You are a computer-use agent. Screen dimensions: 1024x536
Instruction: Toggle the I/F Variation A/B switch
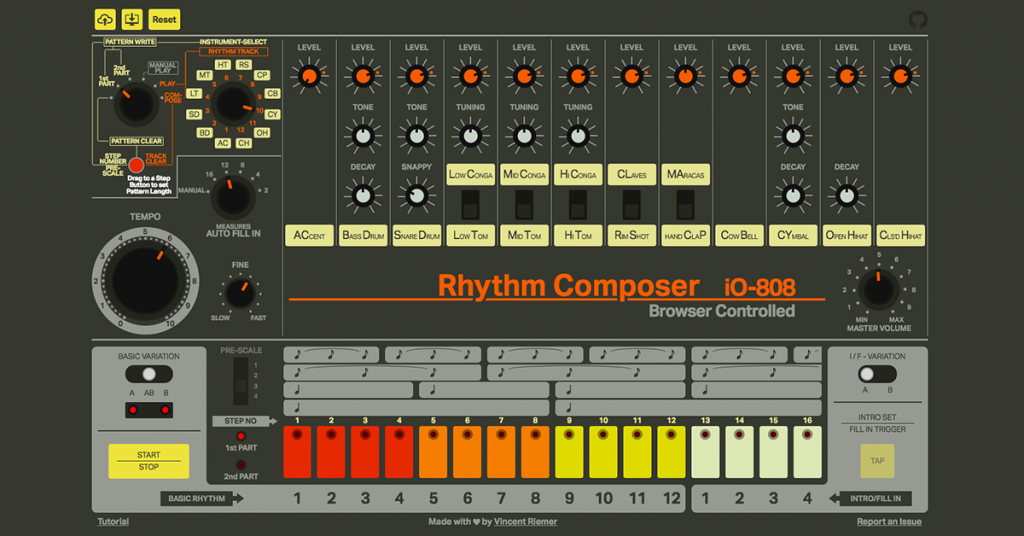point(869,373)
